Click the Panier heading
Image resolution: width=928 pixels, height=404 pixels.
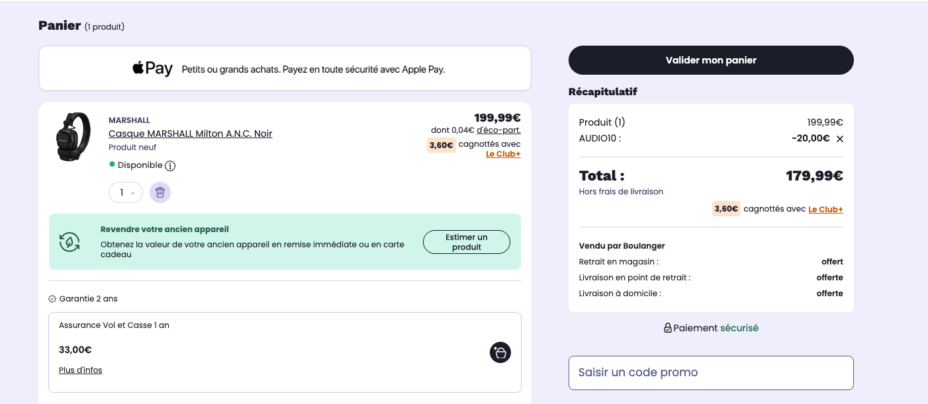pos(59,25)
